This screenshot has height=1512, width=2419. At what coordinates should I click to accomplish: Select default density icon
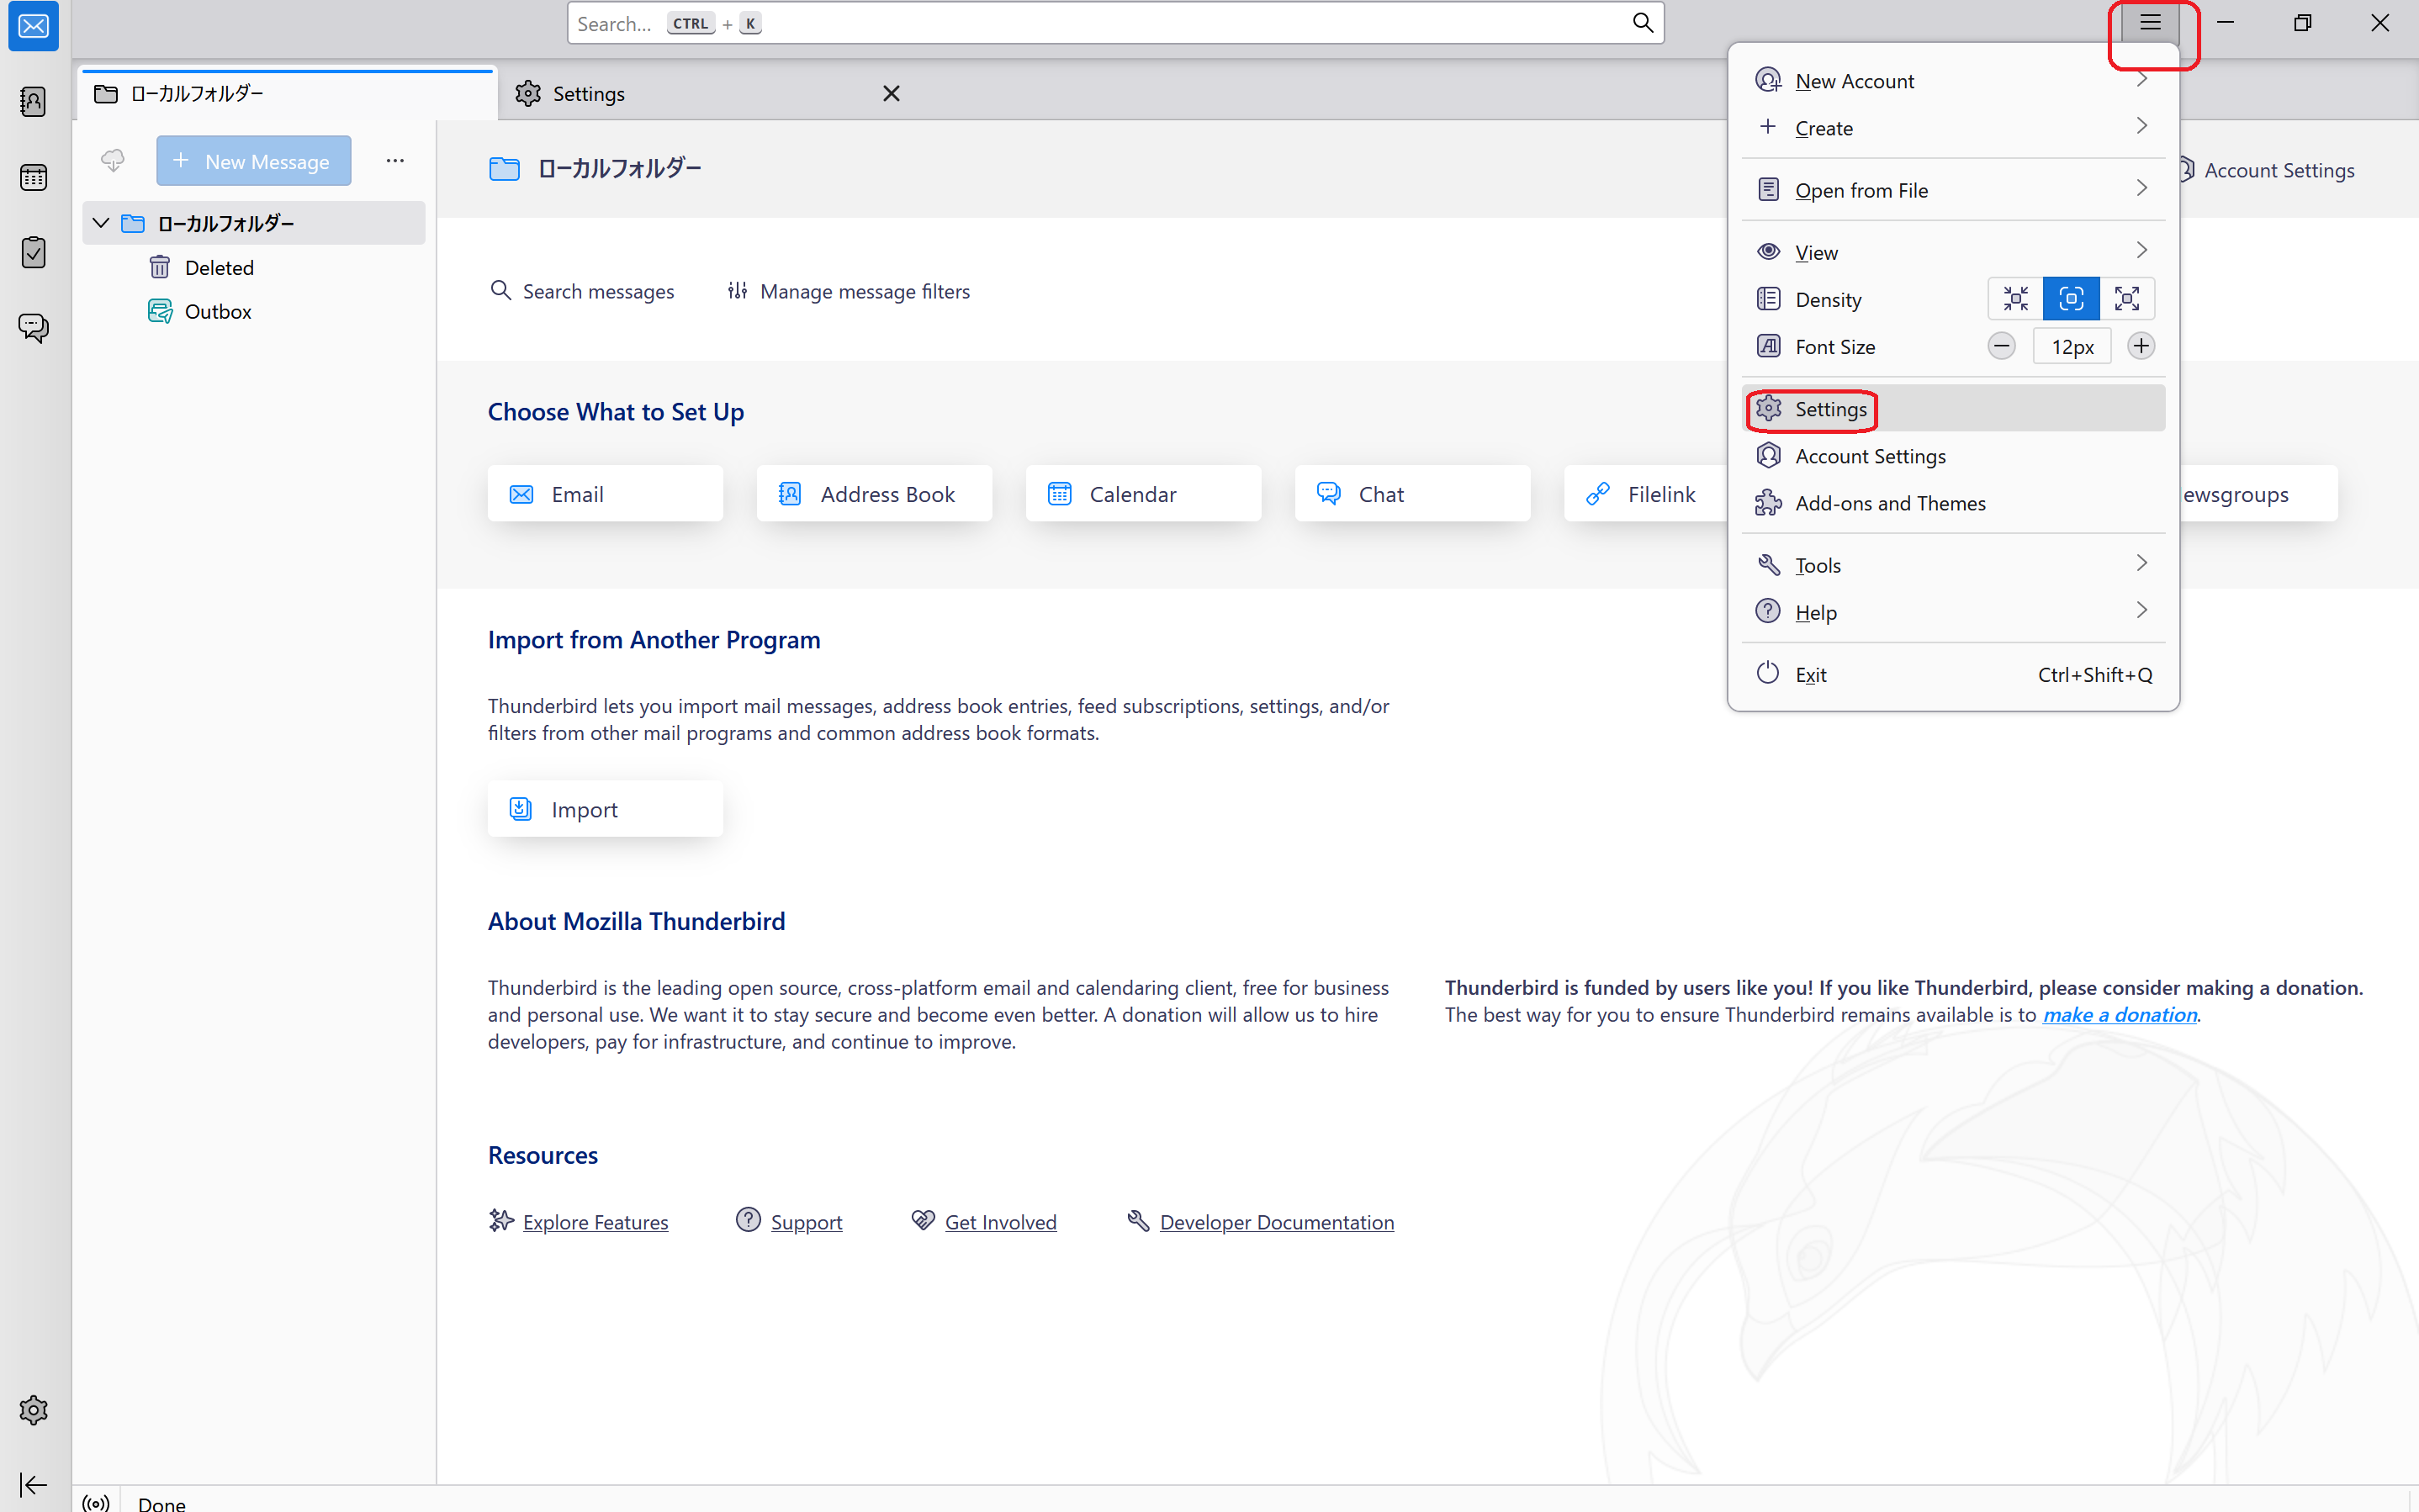(2071, 298)
